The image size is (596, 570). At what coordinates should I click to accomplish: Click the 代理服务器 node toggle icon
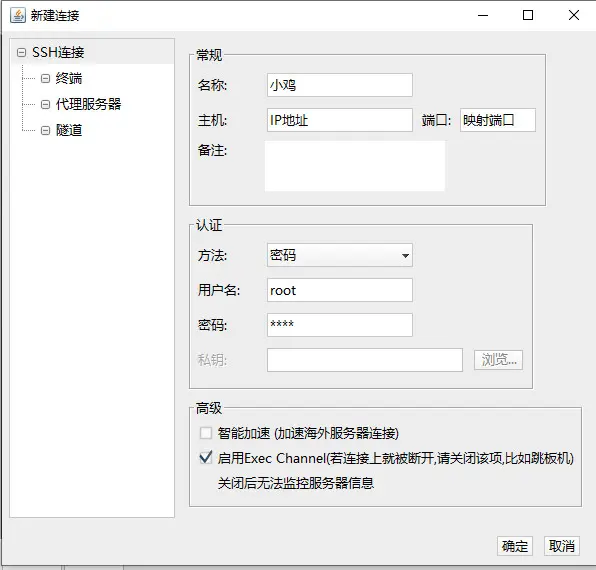coord(45,104)
